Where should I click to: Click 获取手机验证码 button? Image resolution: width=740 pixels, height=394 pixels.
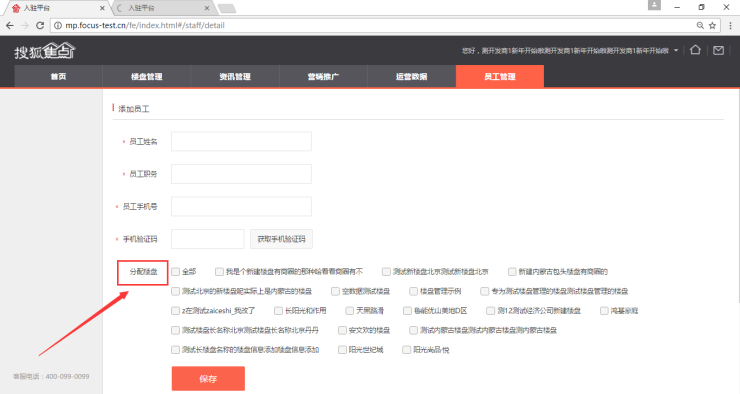pos(281,239)
